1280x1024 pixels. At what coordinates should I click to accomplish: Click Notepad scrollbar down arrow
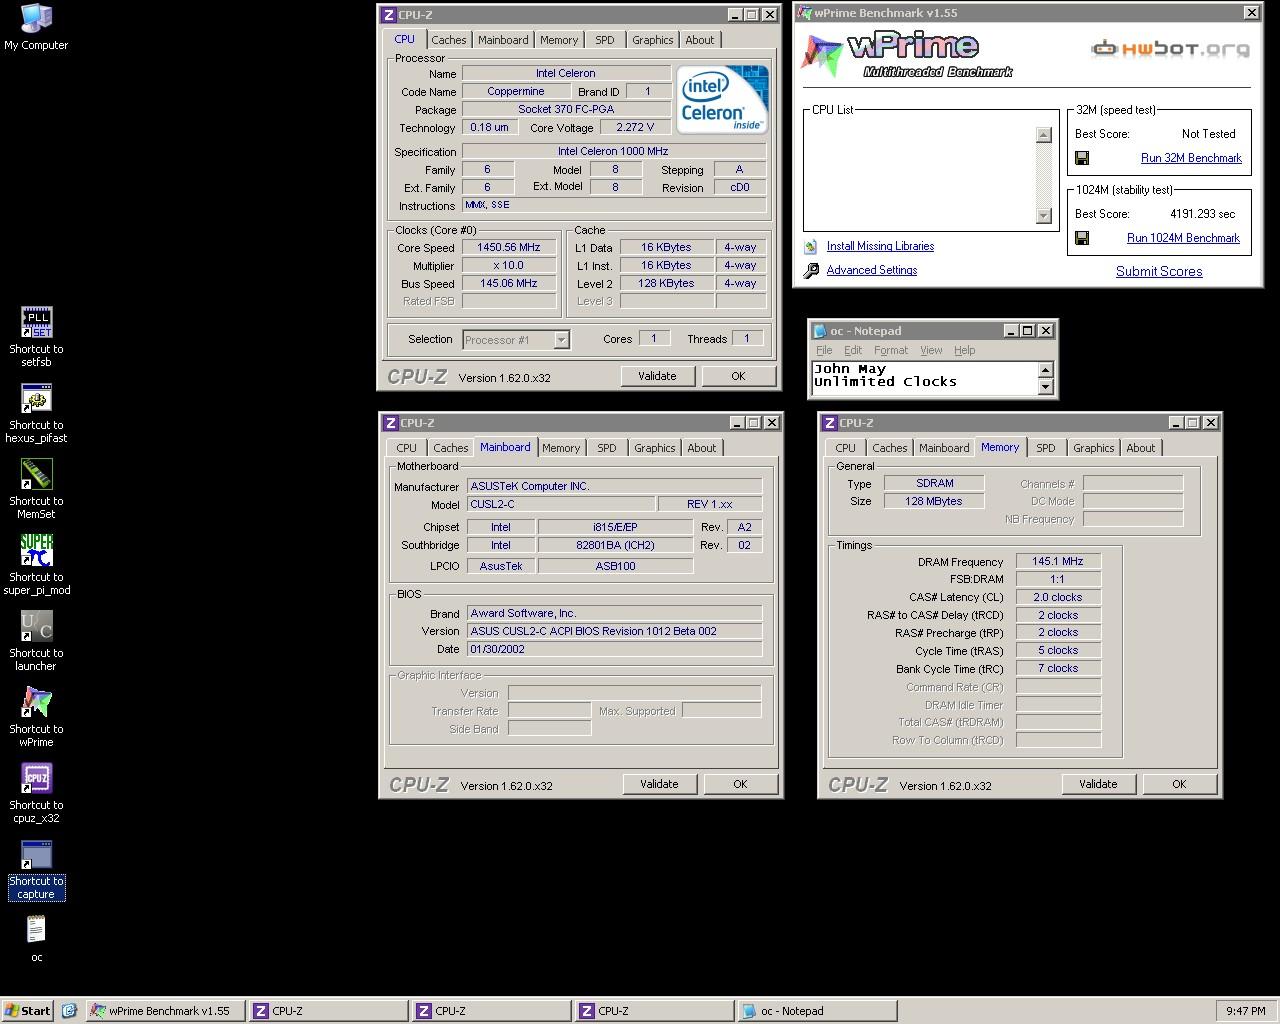[x=1045, y=387]
